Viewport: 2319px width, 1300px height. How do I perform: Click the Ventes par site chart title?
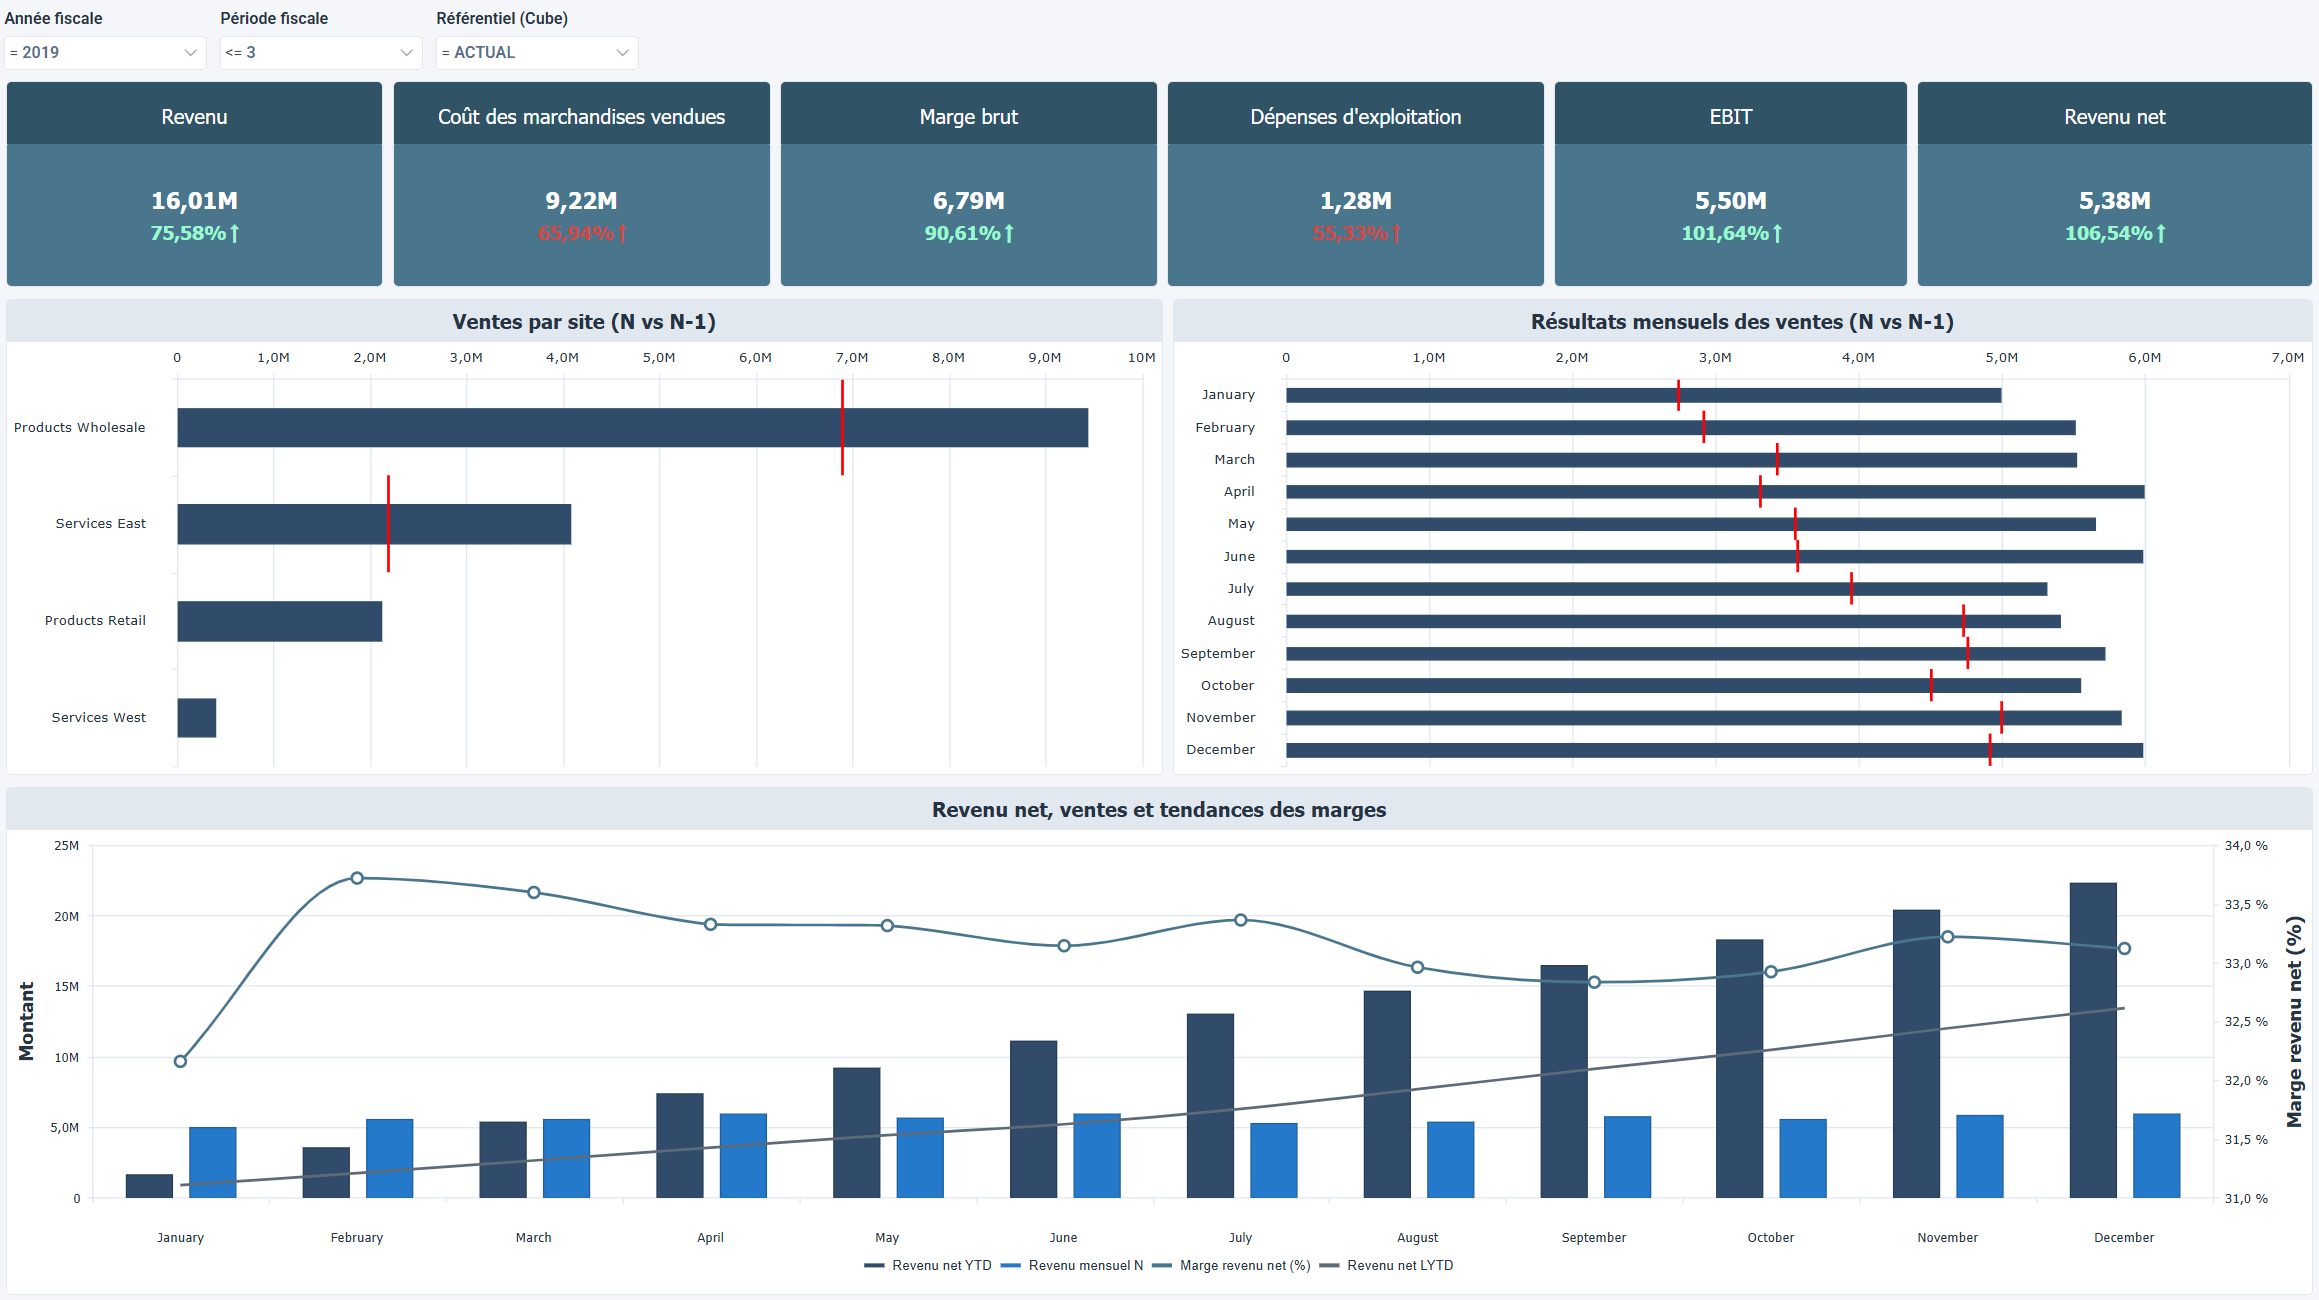583,322
